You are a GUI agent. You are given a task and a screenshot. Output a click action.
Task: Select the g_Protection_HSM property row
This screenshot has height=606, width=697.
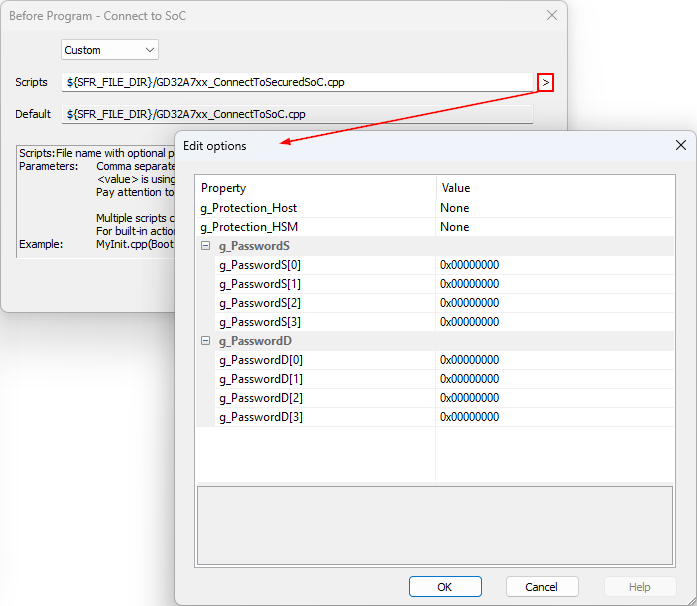coord(249,227)
